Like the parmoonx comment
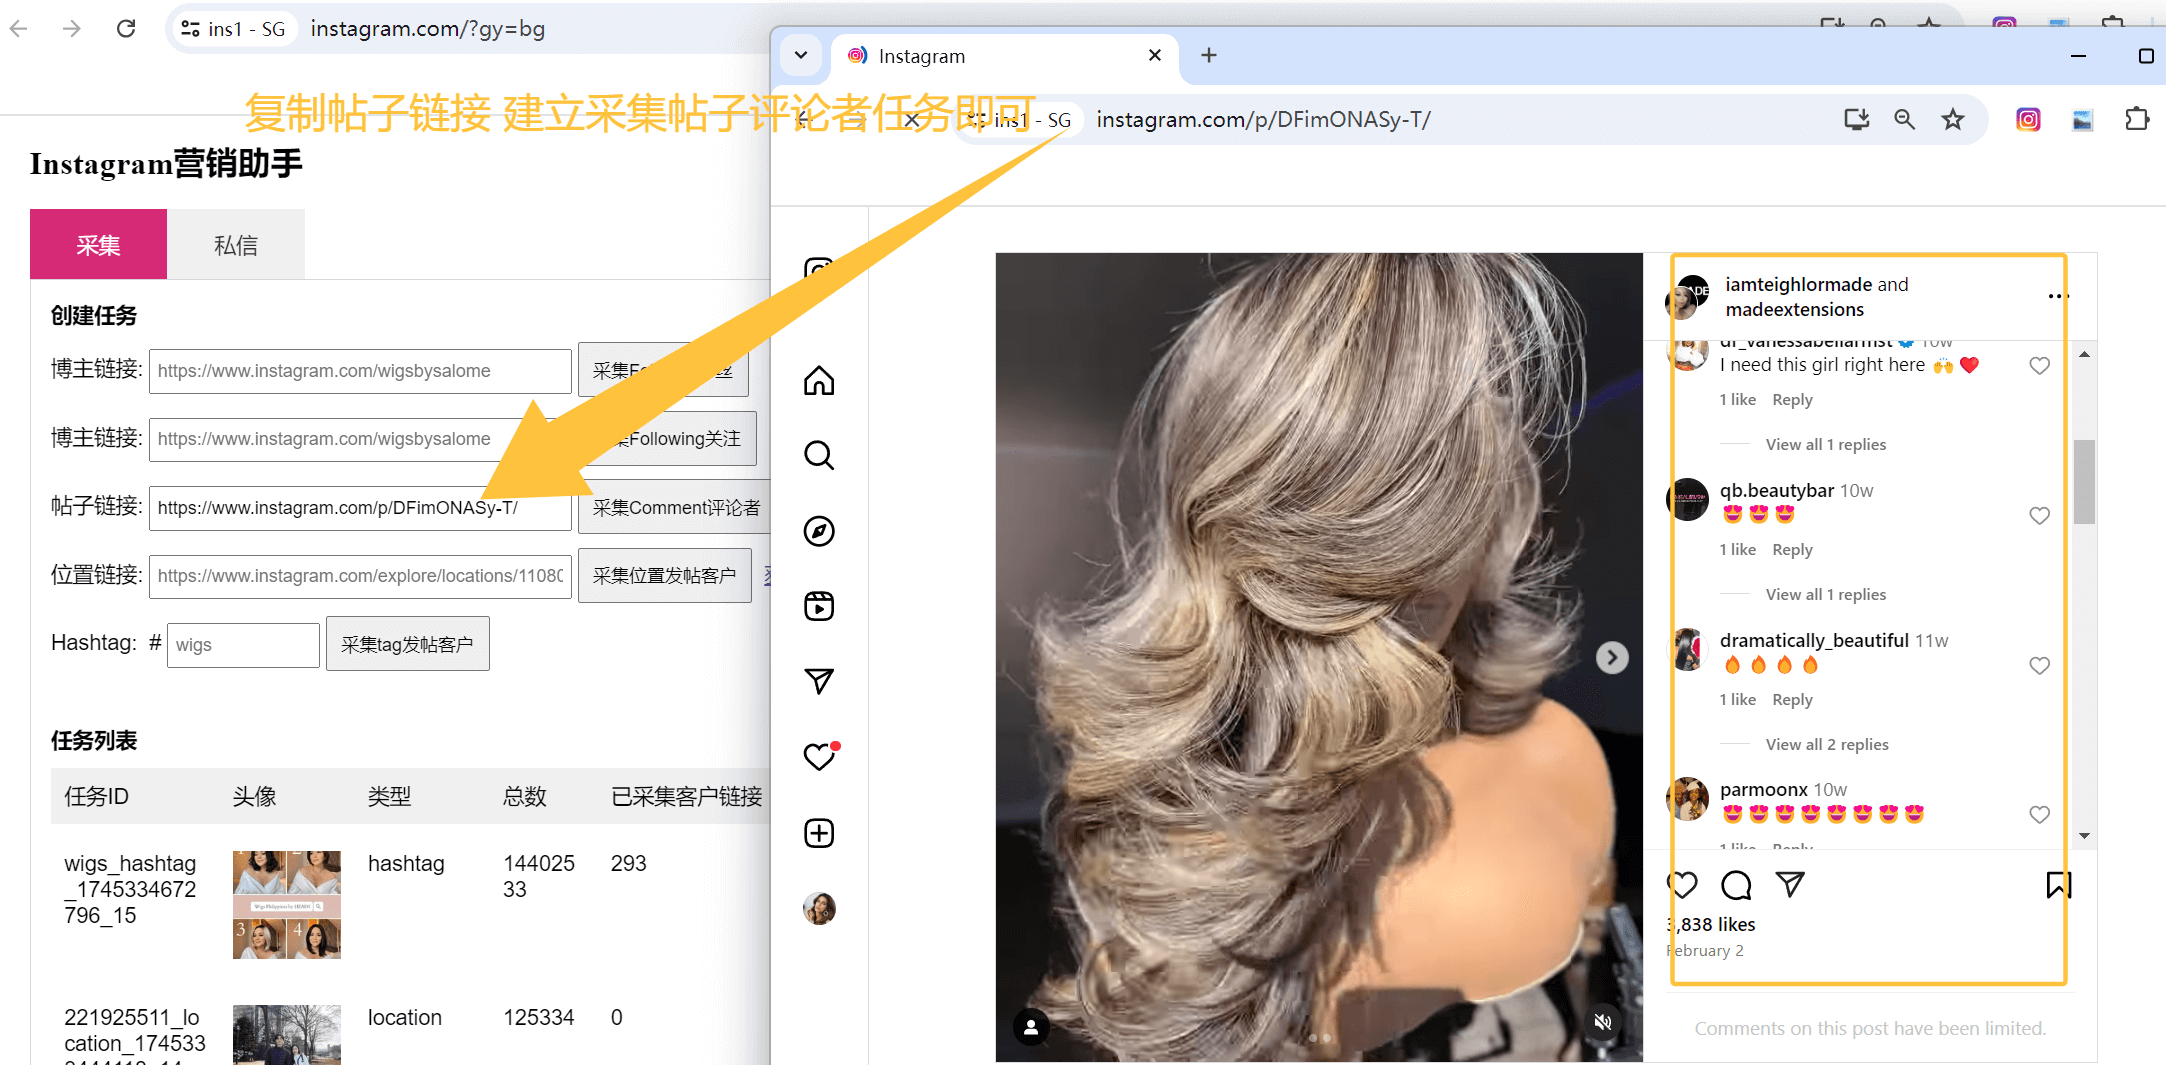 tap(2040, 815)
